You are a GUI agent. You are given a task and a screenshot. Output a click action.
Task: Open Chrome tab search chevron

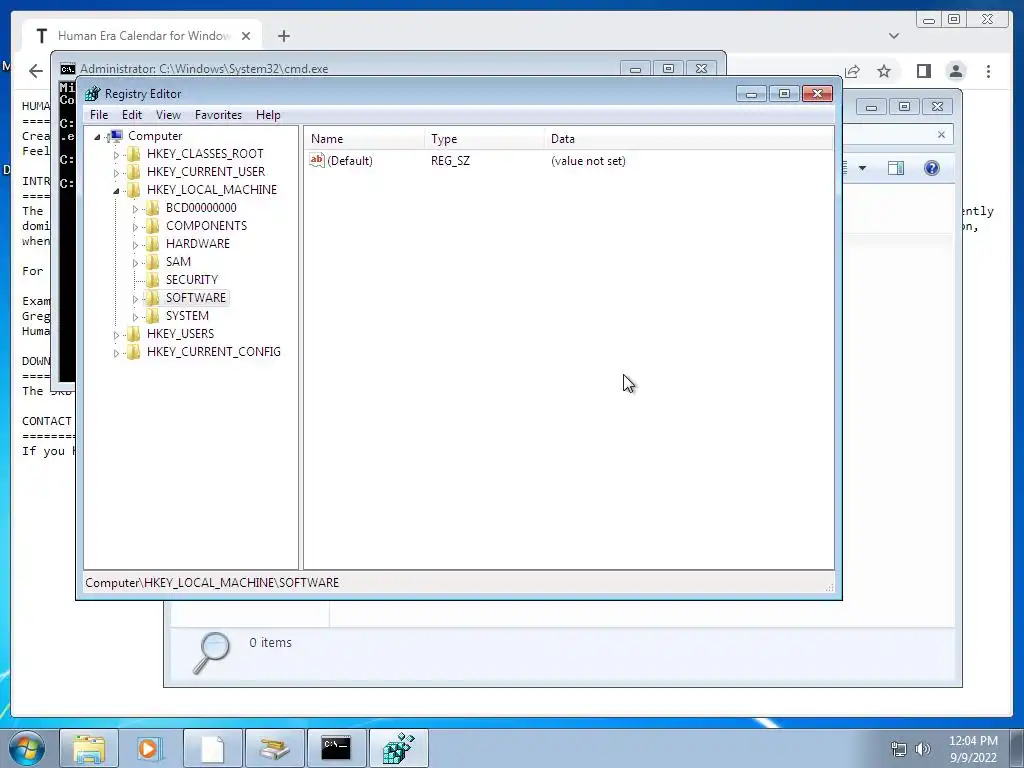[893, 36]
